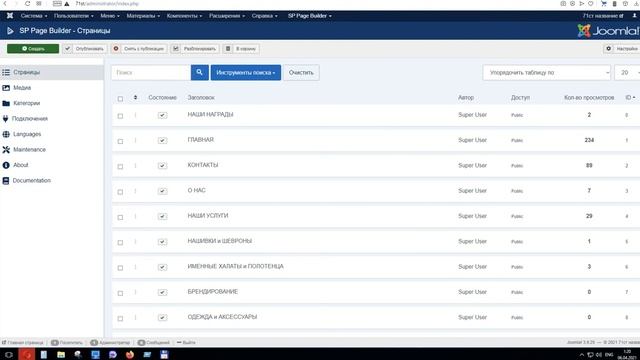Image resolution: width=640 pixels, height=360 pixels.
Task: Click the В корзину toolbar button
Action: 241,49
